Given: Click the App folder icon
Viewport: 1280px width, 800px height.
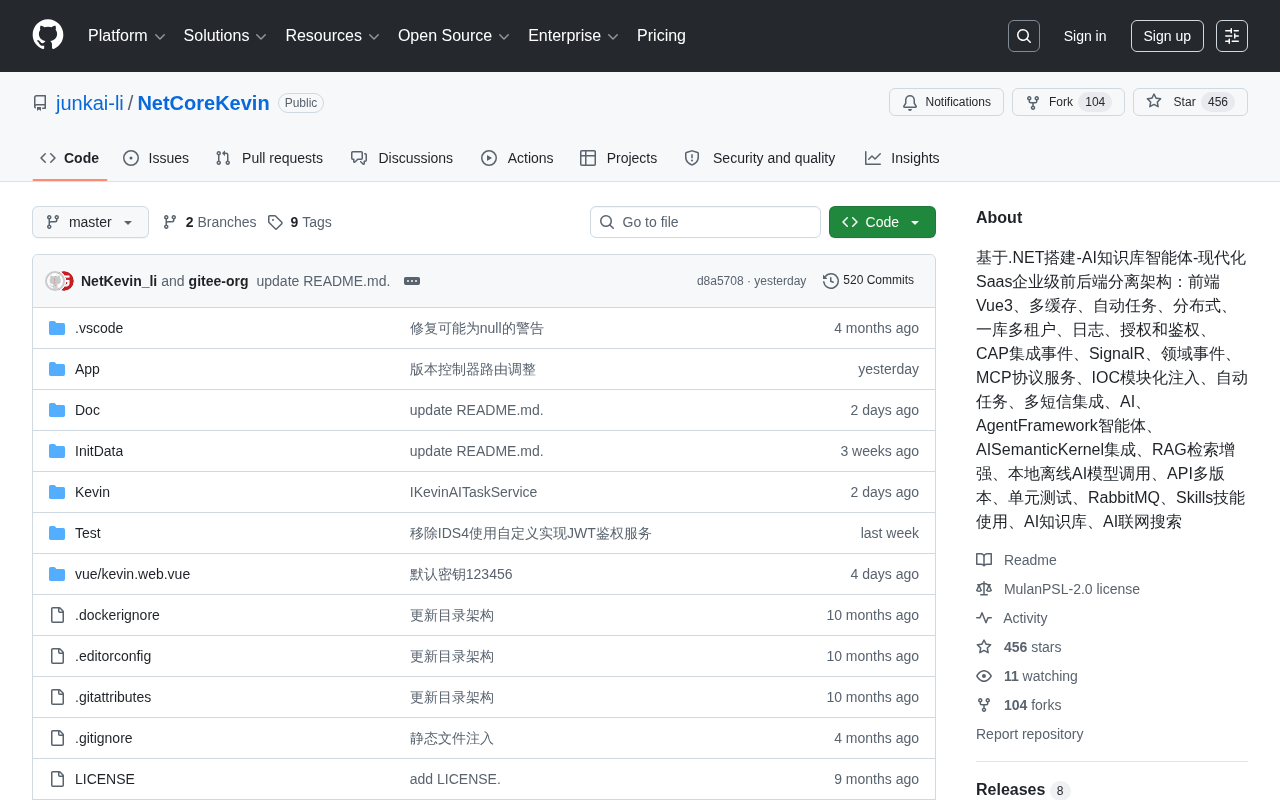Looking at the screenshot, I should pos(57,369).
